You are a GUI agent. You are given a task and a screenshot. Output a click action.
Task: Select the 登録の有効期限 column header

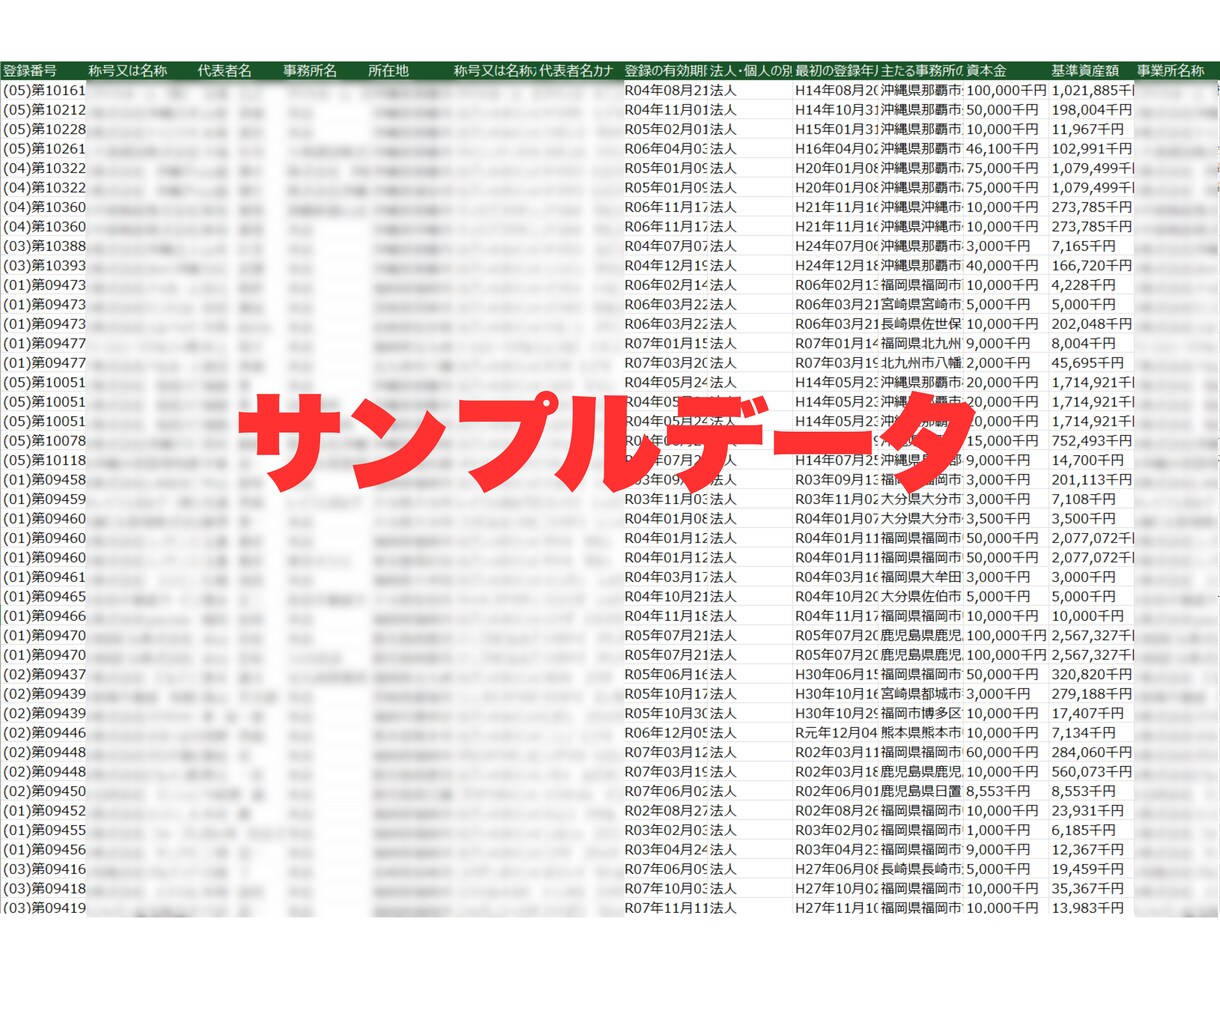pyautogui.click(x=665, y=71)
